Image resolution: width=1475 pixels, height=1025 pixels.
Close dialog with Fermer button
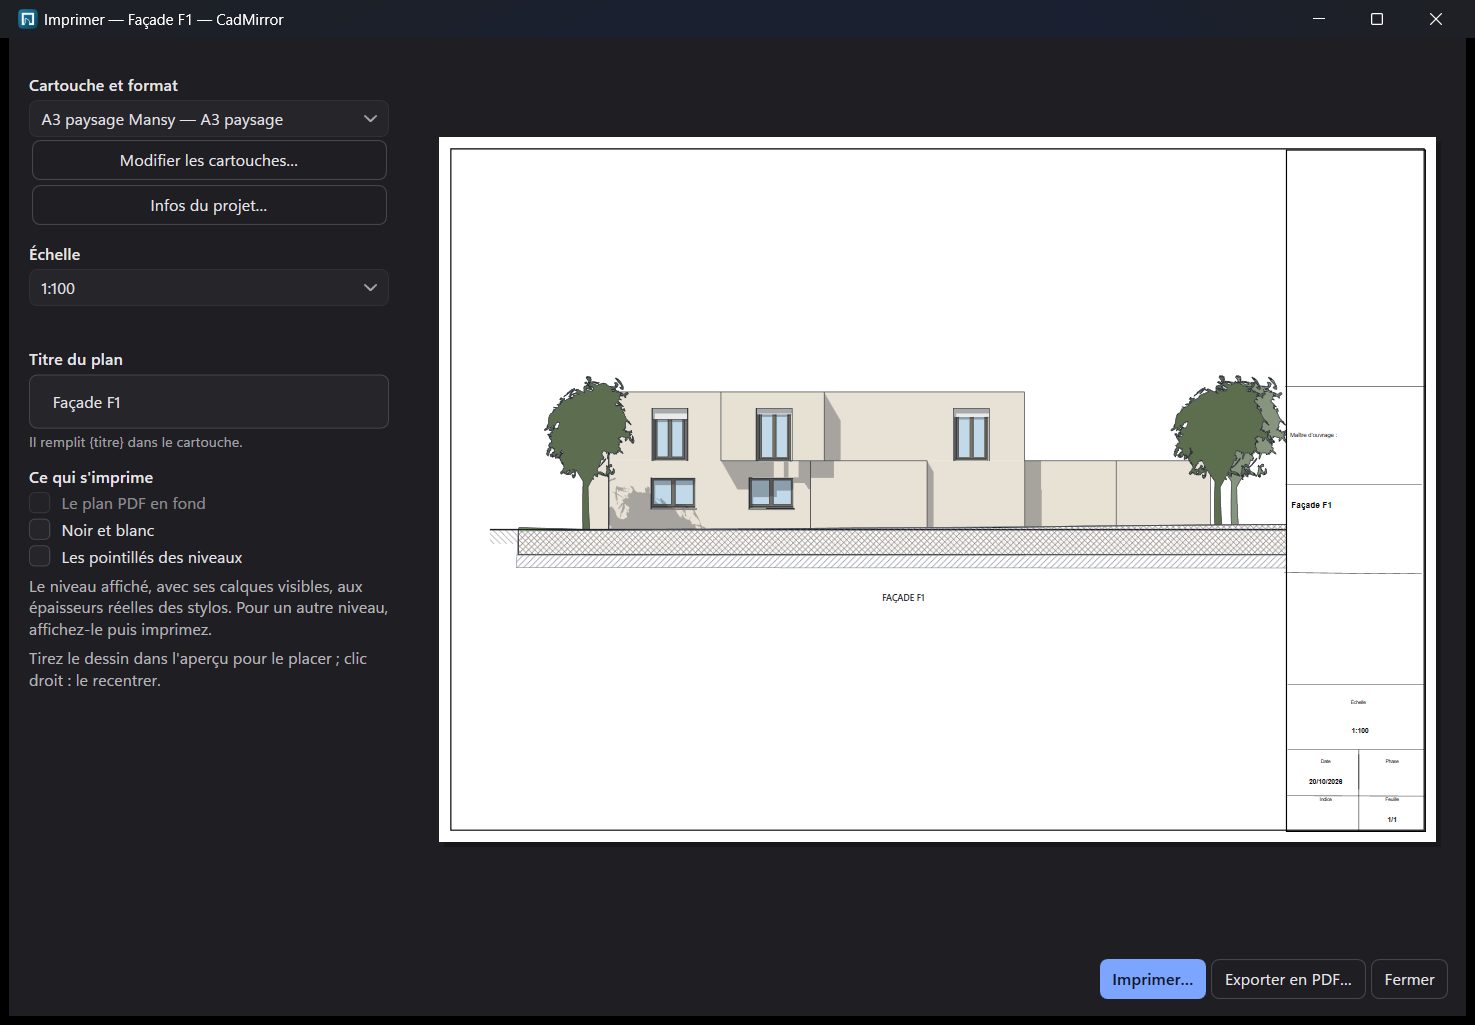[1409, 979]
